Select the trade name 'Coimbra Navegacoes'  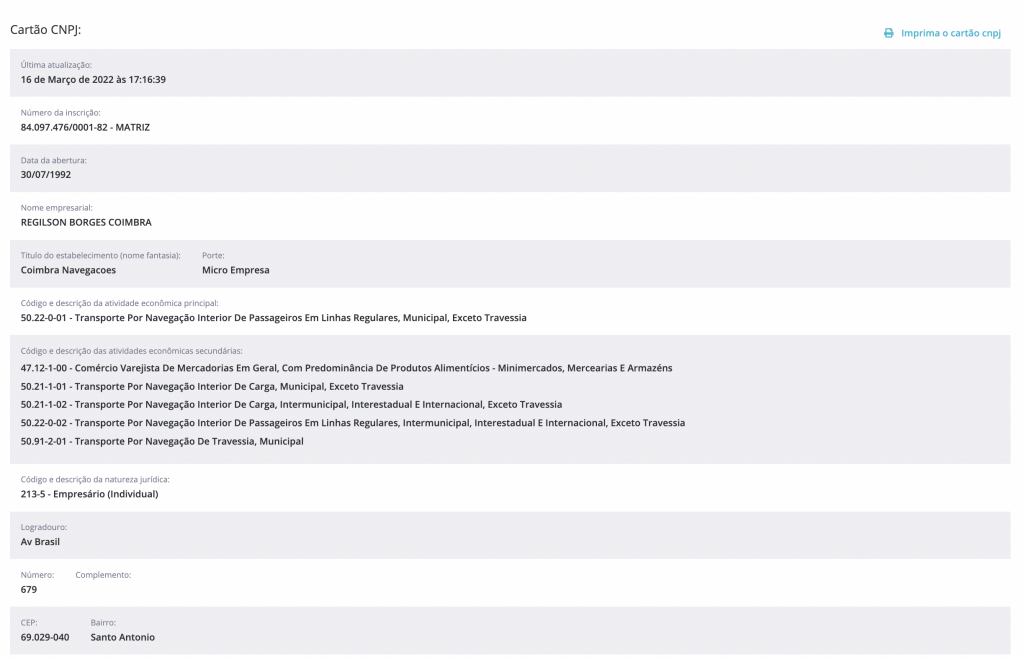pyautogui.click(x=68, y=270)
